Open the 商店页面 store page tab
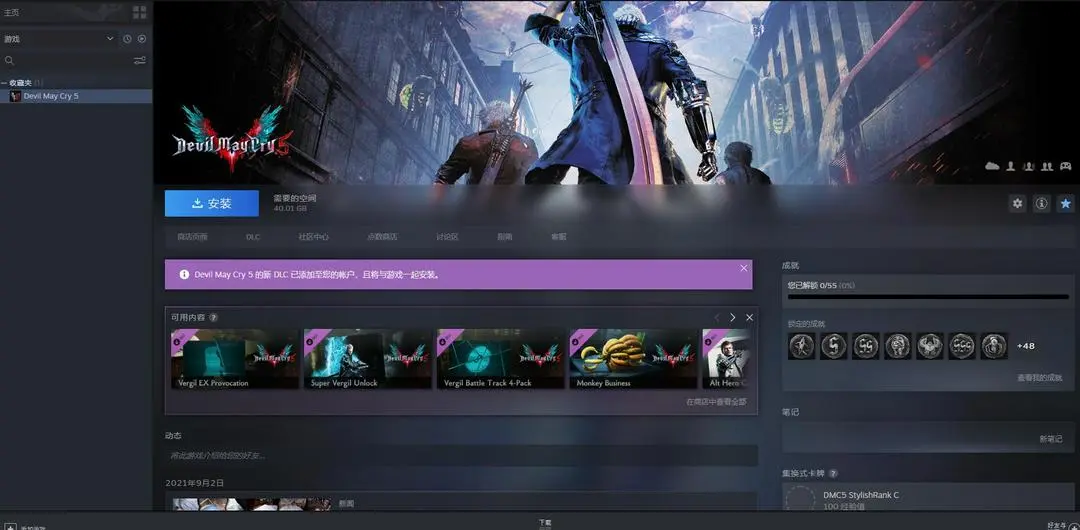The width and height of the screenshot is (1080, 530). tap(192, 236)
